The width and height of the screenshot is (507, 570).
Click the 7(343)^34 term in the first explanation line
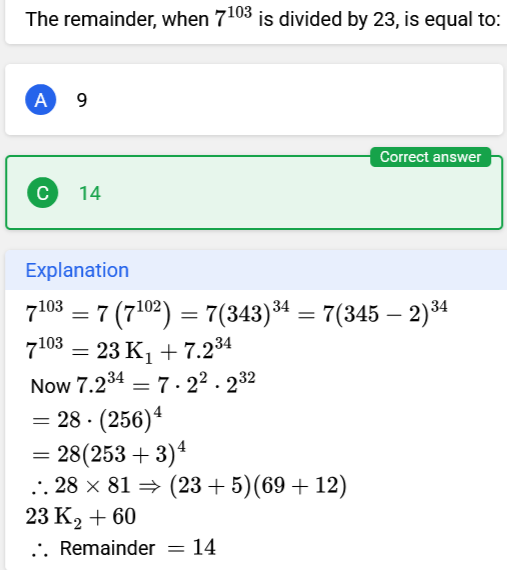pos(247,313)
